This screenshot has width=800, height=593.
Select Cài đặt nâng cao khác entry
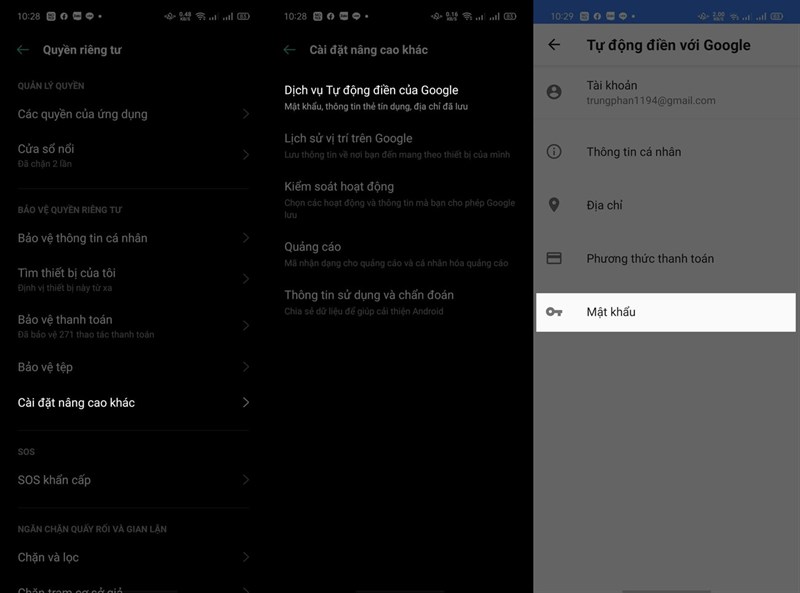133,403
